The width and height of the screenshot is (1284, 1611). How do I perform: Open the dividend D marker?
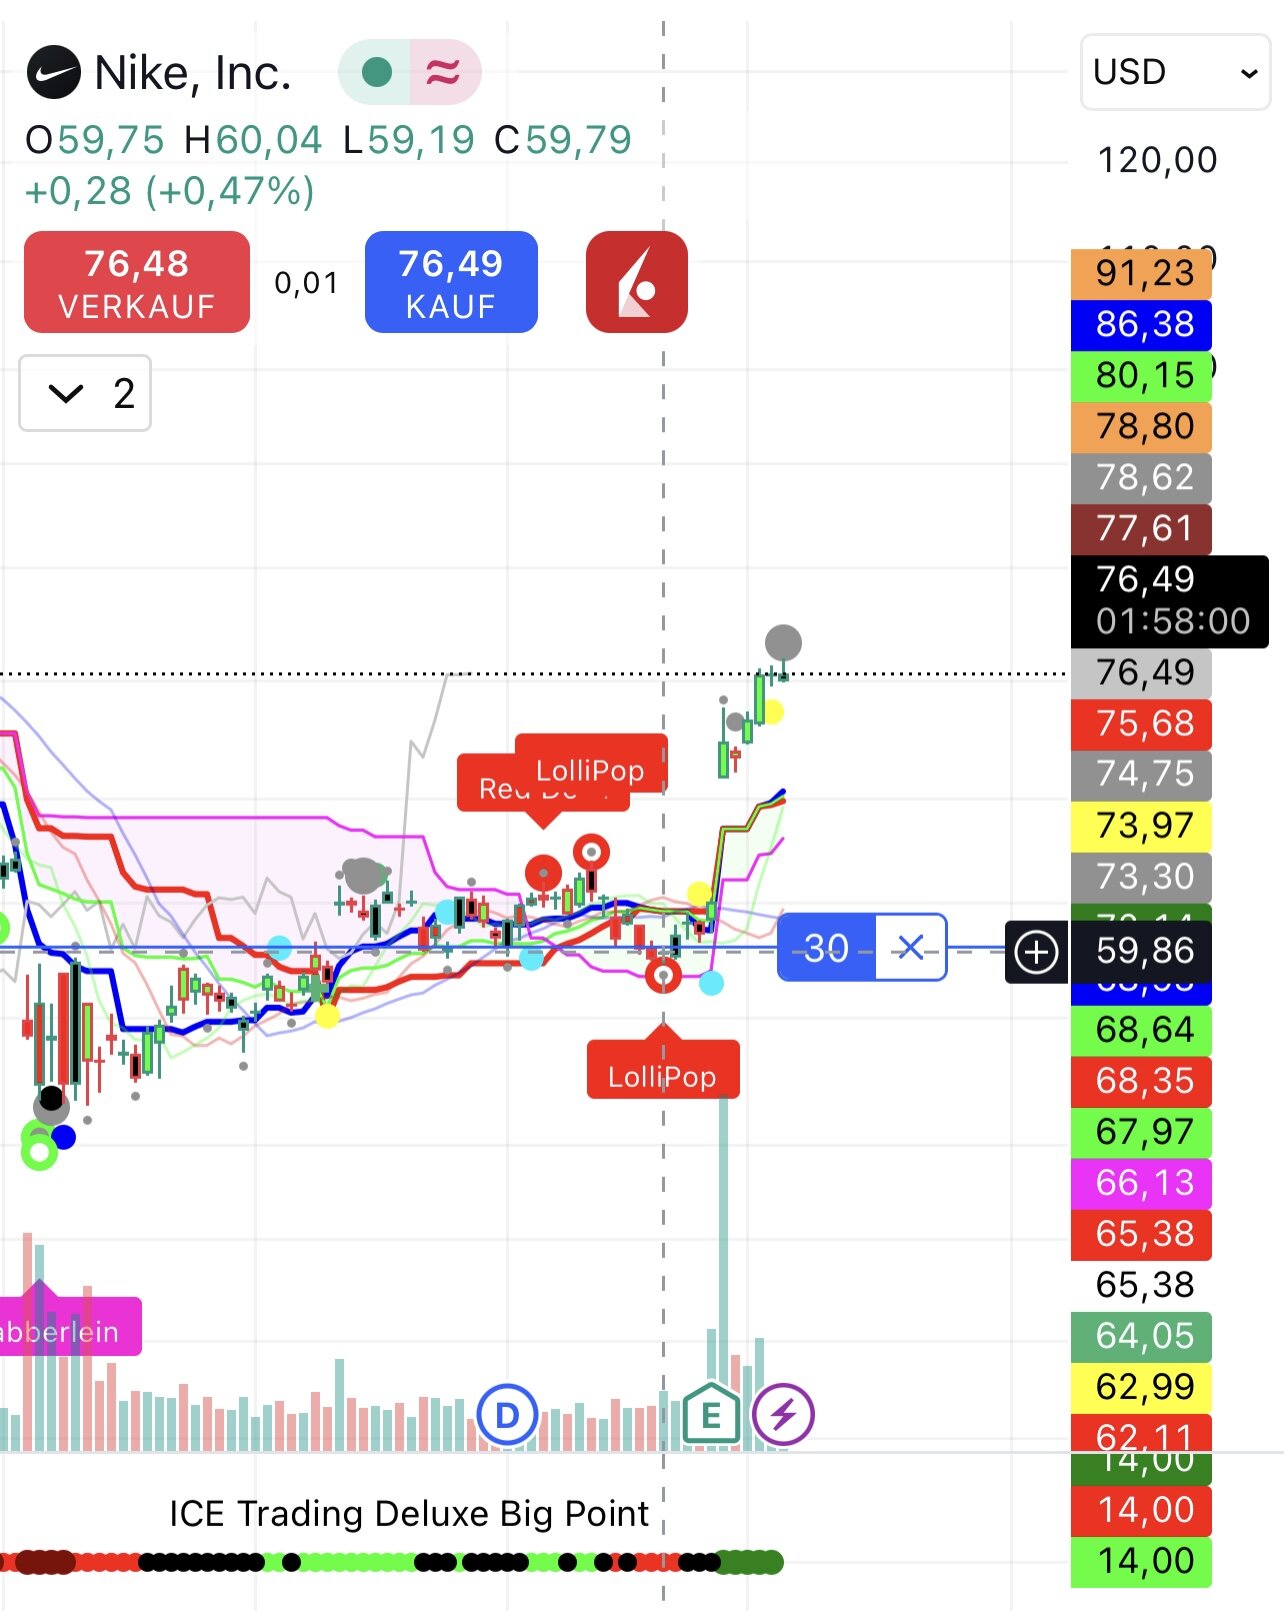(x=507, y=1415)
